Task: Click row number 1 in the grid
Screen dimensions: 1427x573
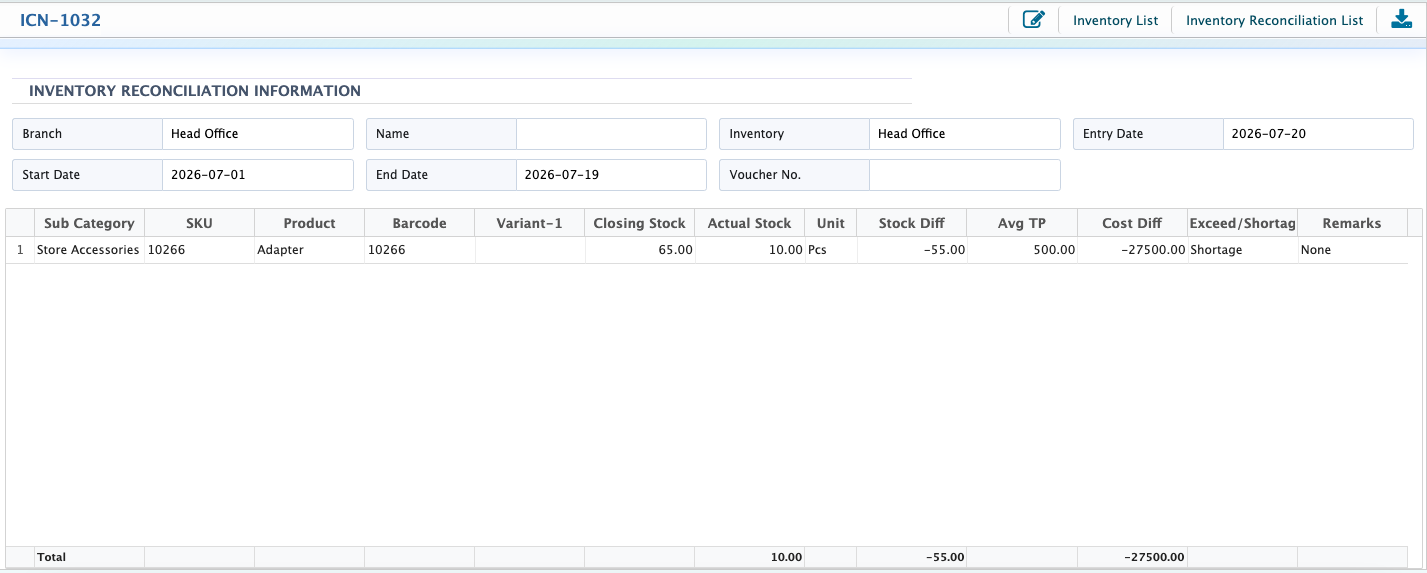Action: [20, 250]
